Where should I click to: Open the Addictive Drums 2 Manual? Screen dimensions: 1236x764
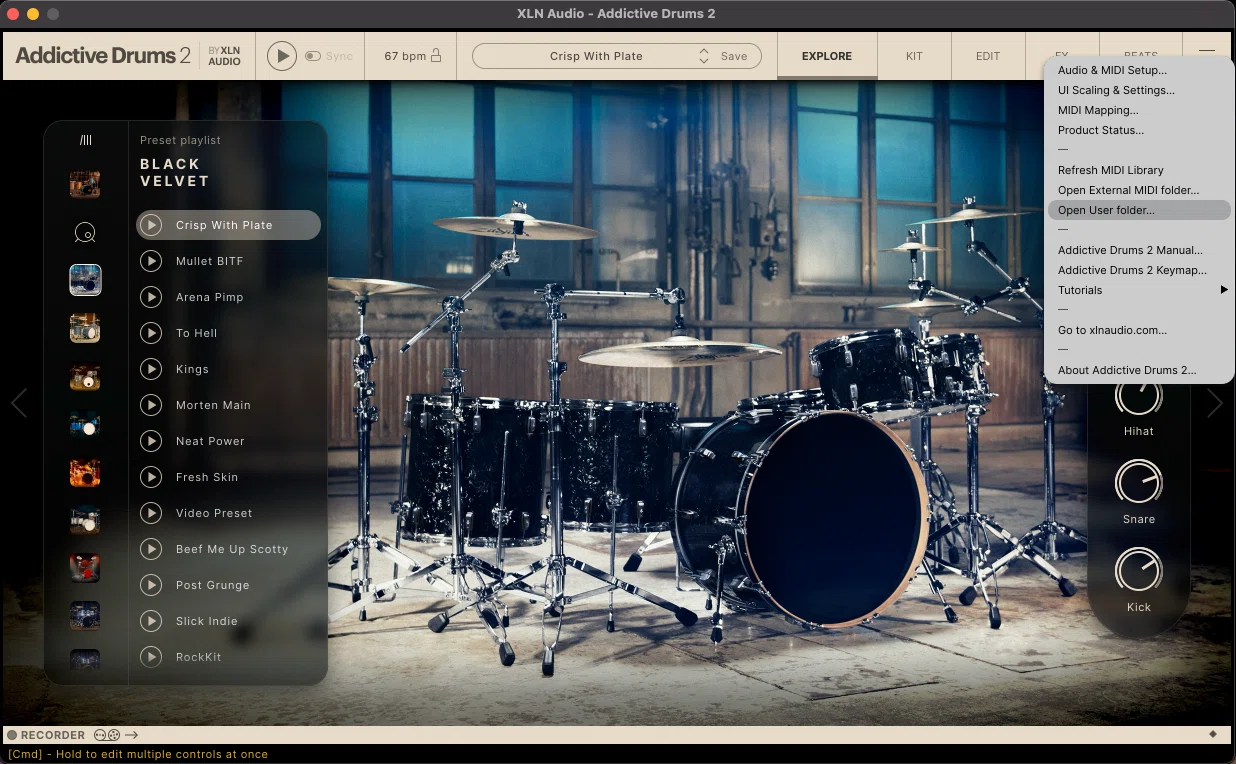point(1138,250)
